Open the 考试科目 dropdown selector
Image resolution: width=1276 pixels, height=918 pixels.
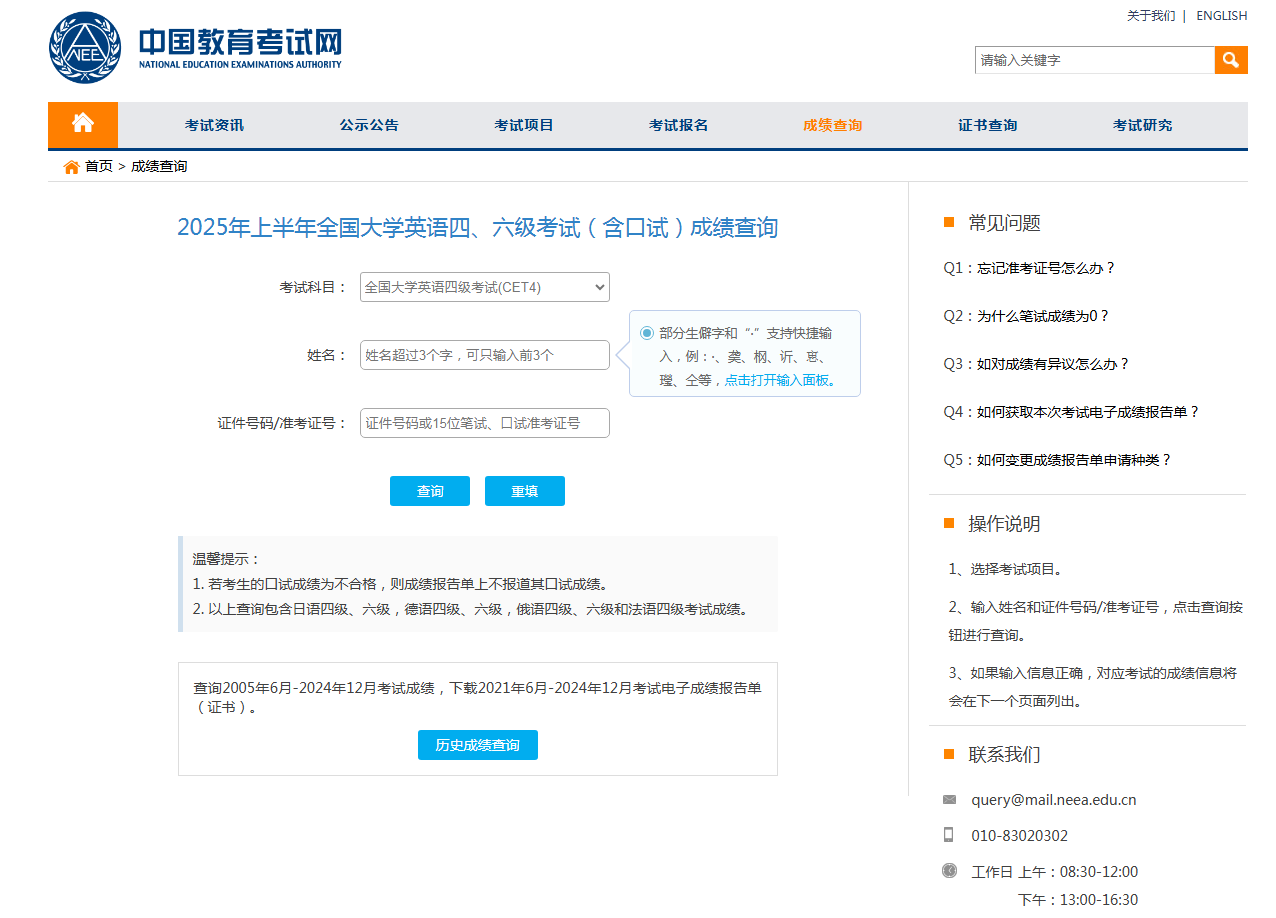point(485,287)
